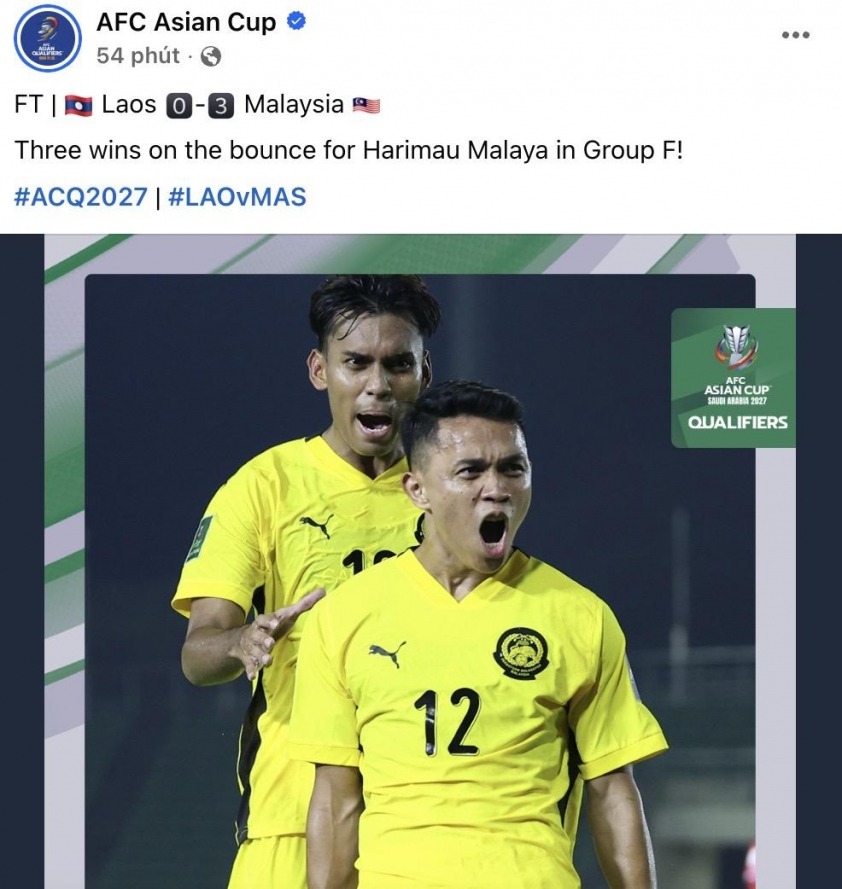Open the three-dot post options menu
Screen dimensions: 842x889
pos(796,35)
